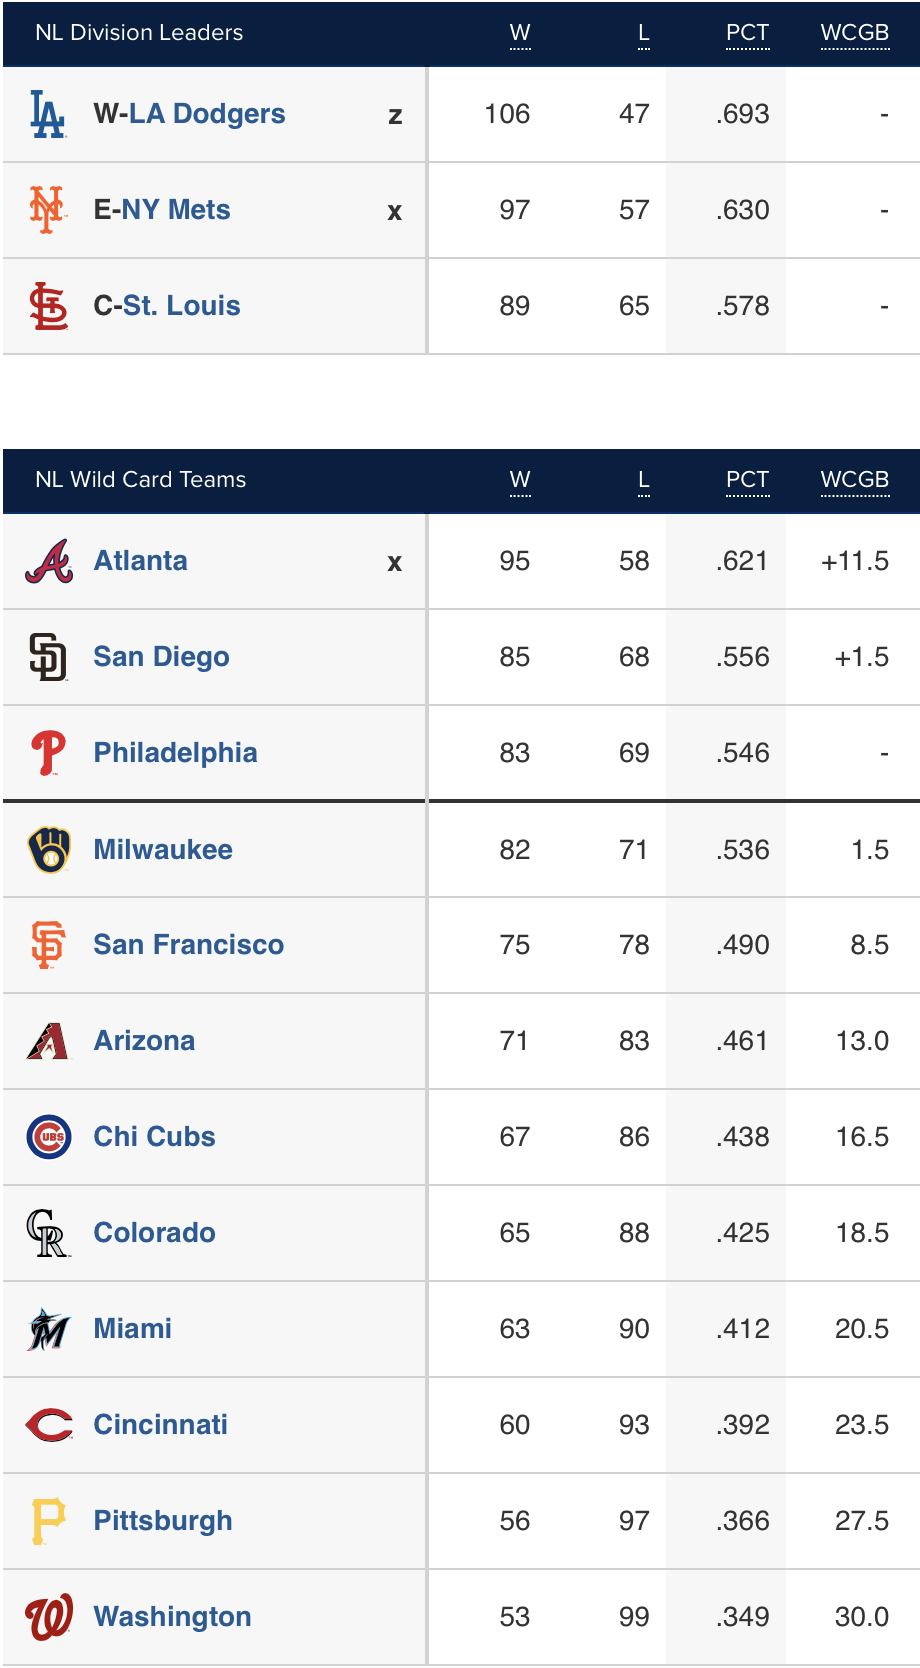Click the Miami Marlins logo
Screen dimensions: 920x1668
pos(49,1329)
